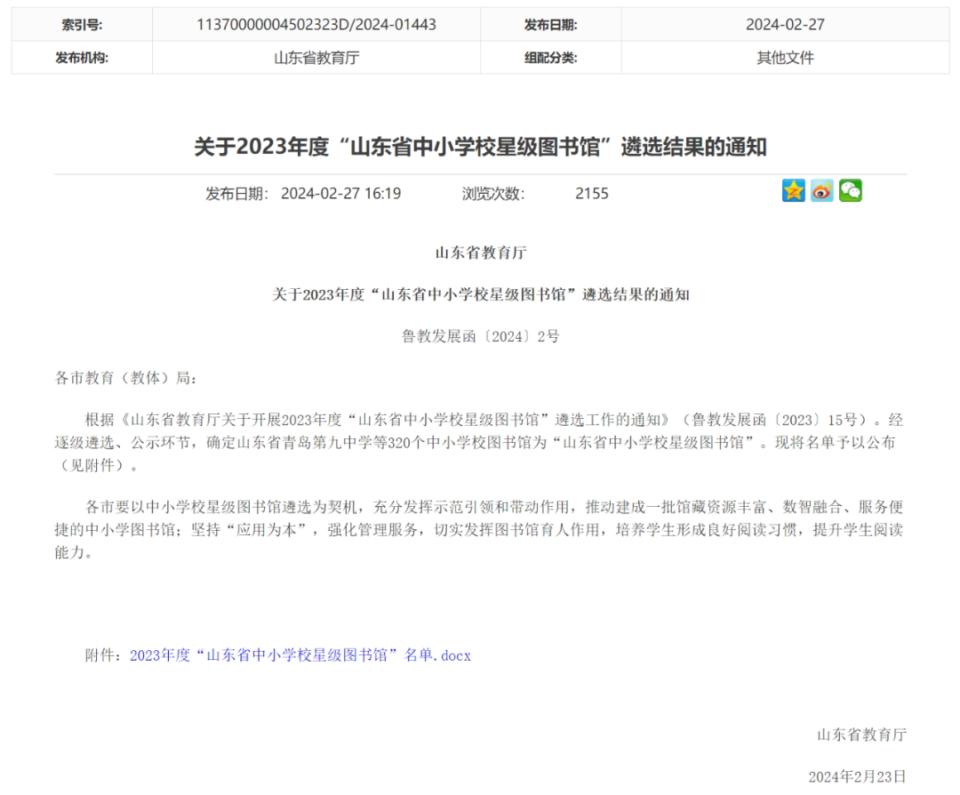Select the index number 11370000004502323D/2024-01443
The height and width of the screenshot is (795, 960).
click(317, 24)
